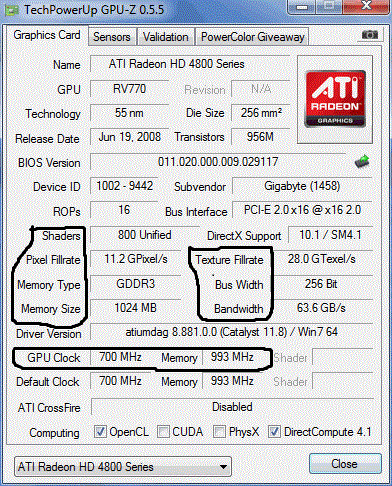Select the Graphics Card tab
The height and width of the screenshot is (486, 392).
pos(47,35)
